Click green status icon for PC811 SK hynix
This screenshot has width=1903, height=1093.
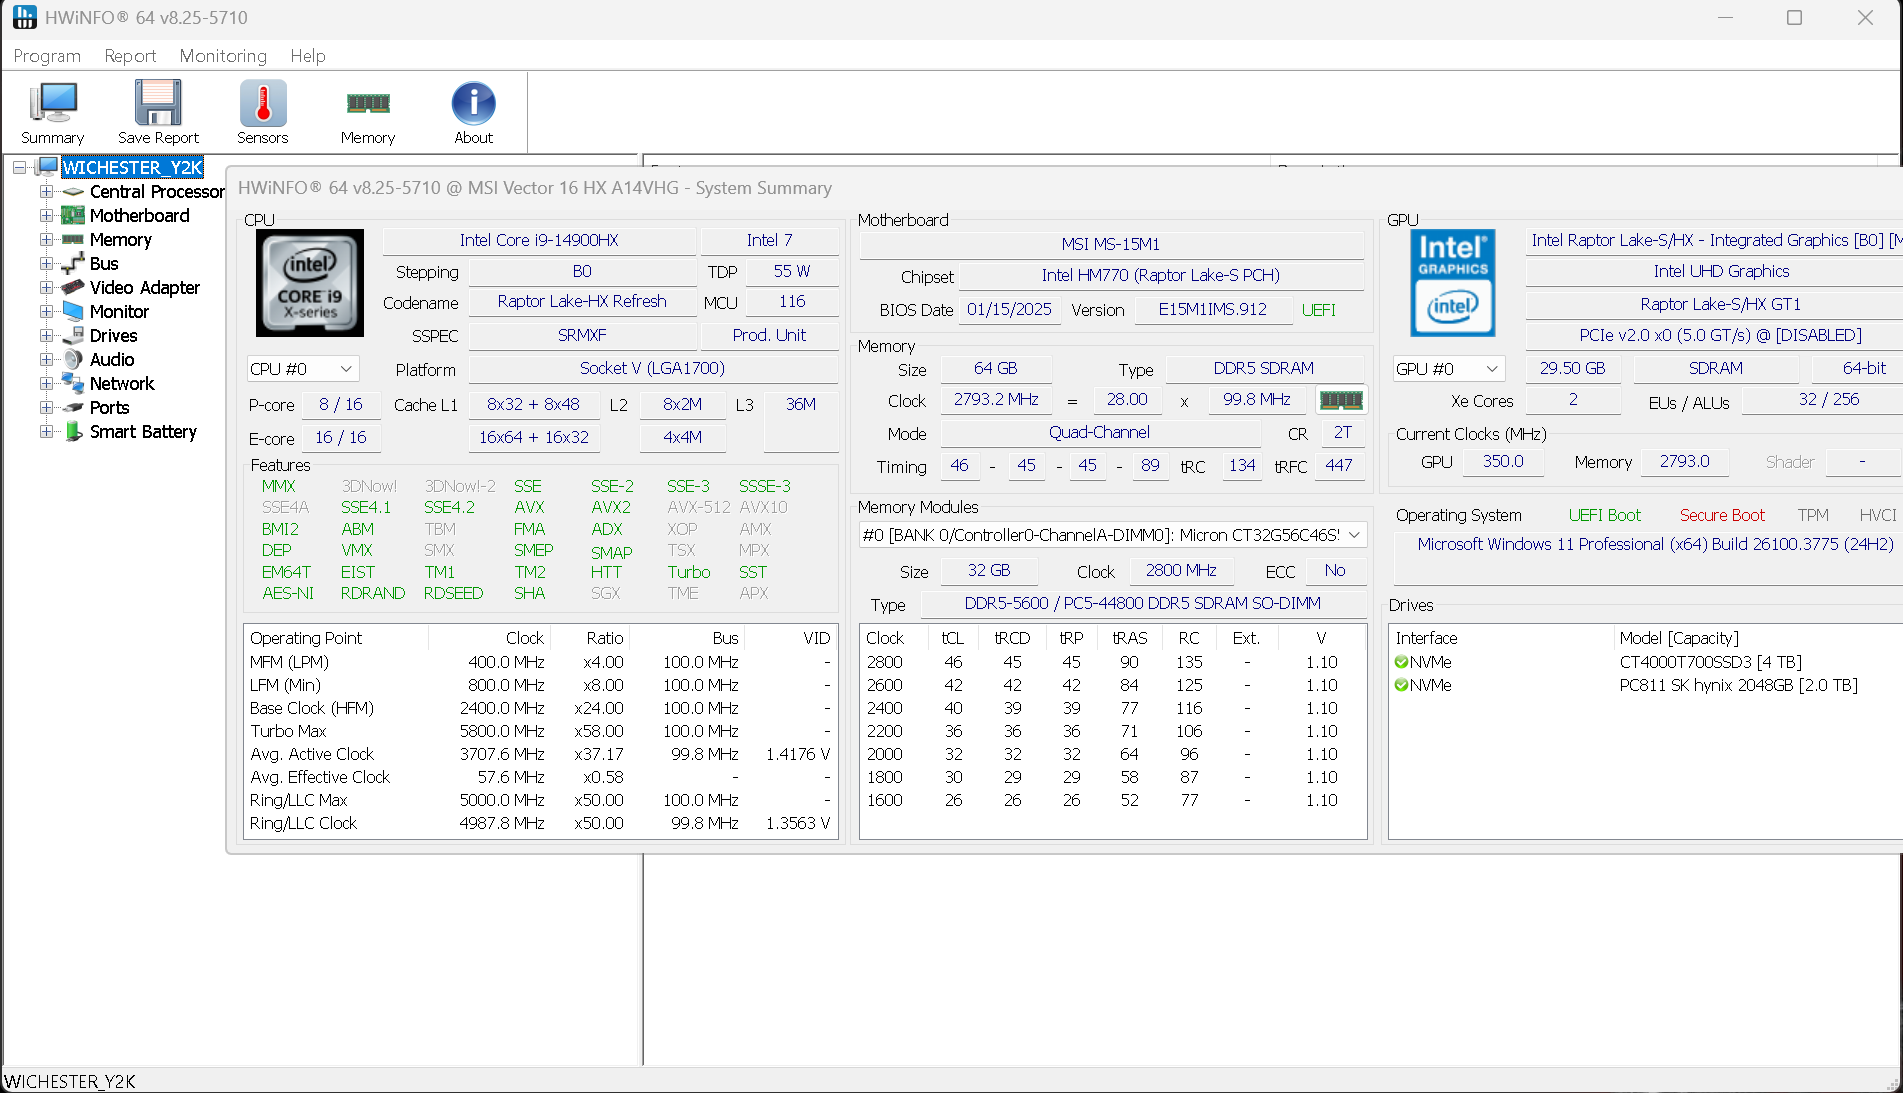click(x=1401, y=685)
